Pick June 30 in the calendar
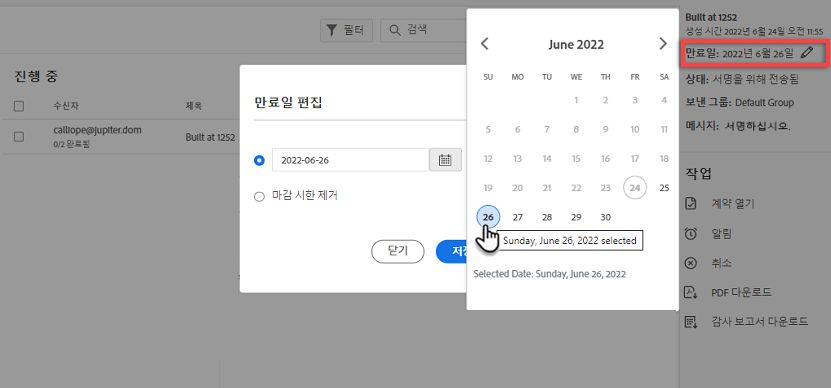Image resolution: width=831 pixels, height=388 pixels. click(606, 217)
